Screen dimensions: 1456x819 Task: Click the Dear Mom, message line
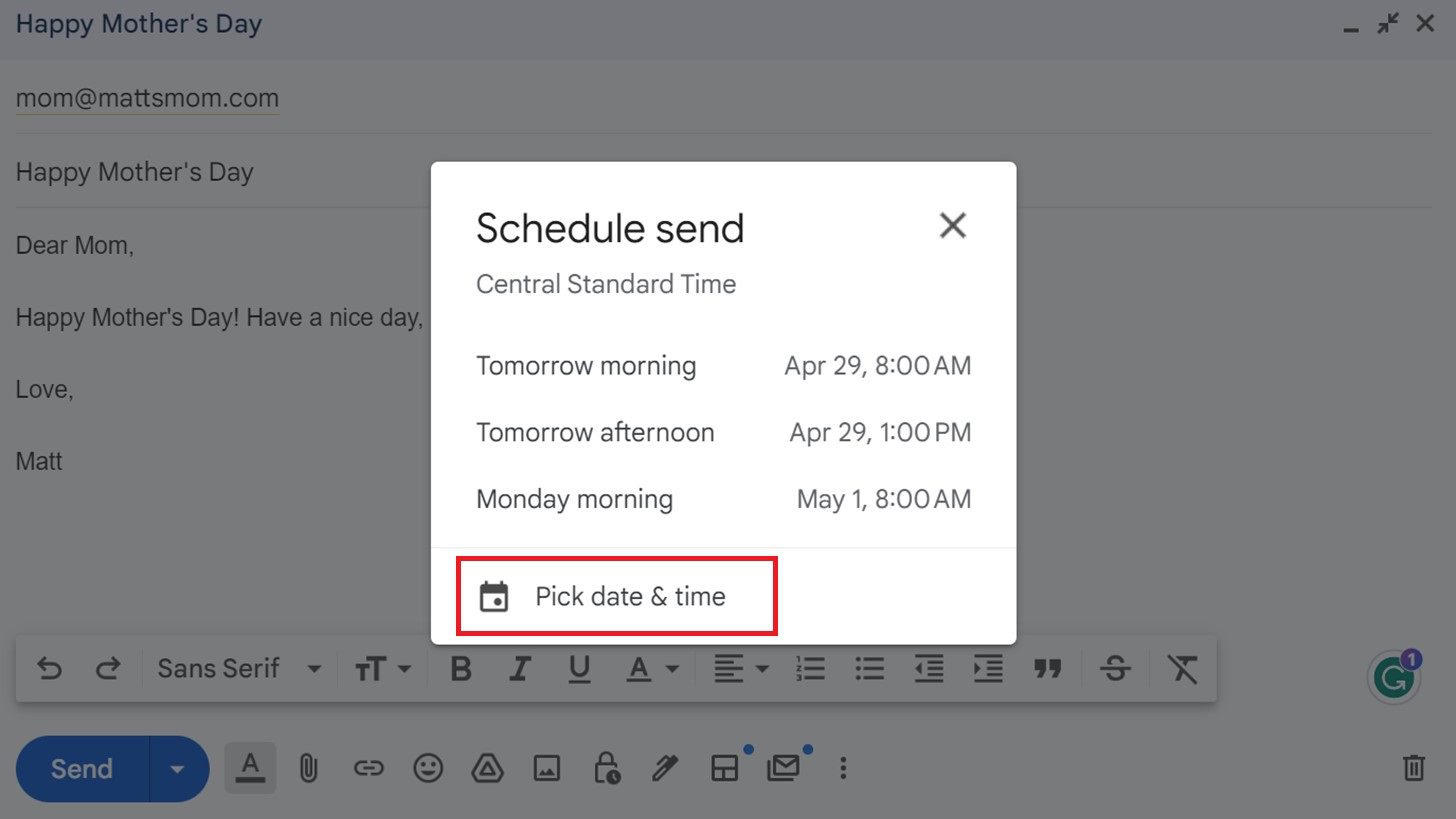tap(75, 246)
